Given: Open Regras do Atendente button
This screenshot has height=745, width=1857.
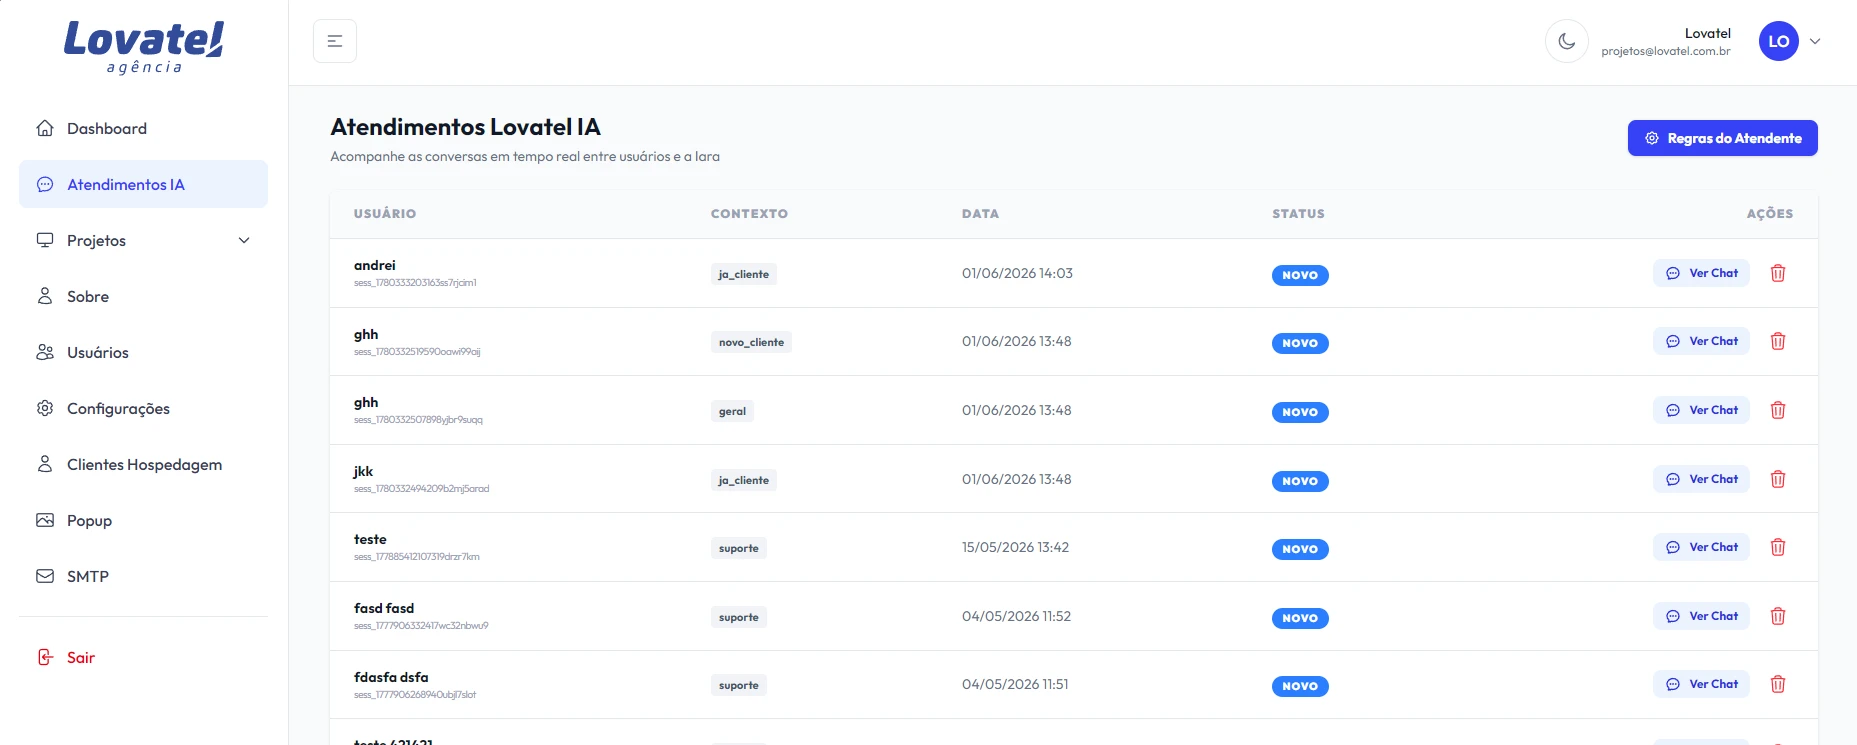Looking at the screenshot, I should (1722, 138).
